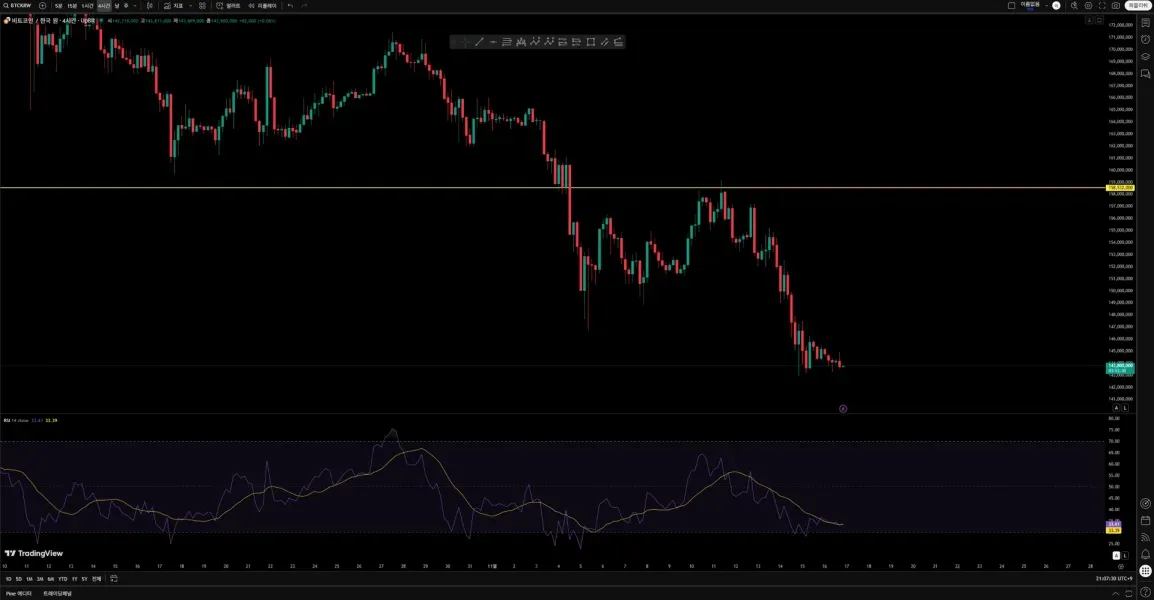Toggle auto scale A on price axis

tap(1116, 407)
